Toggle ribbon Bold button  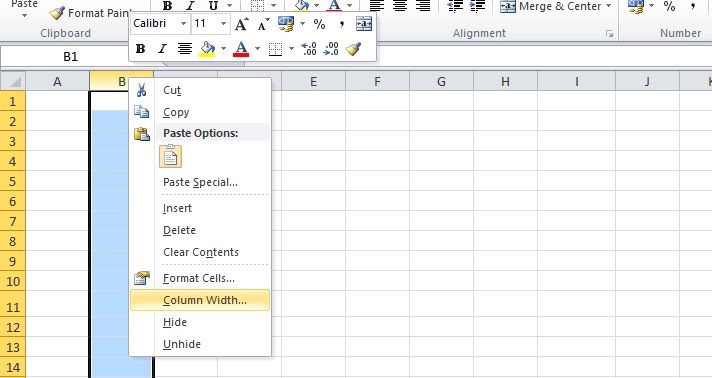pyautogui.click(x=167, y=5)
